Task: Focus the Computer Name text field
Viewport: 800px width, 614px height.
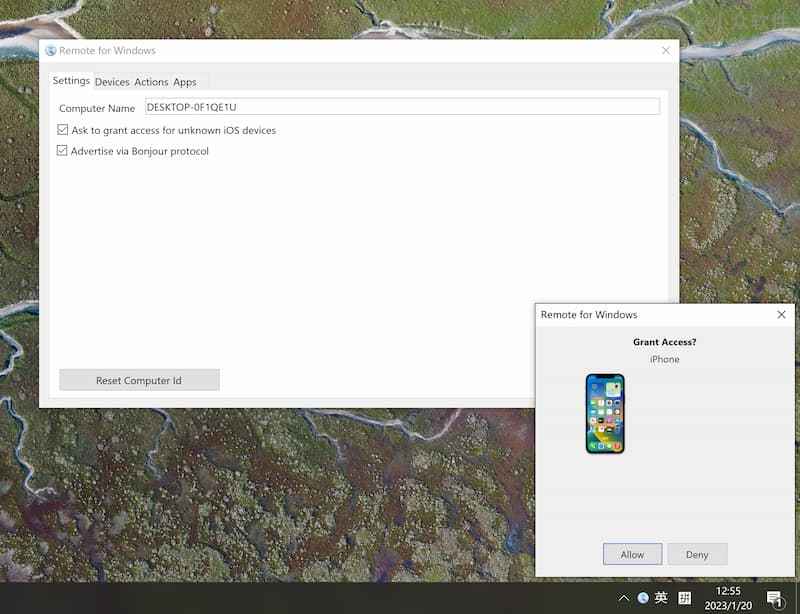Action: [401, 107]
